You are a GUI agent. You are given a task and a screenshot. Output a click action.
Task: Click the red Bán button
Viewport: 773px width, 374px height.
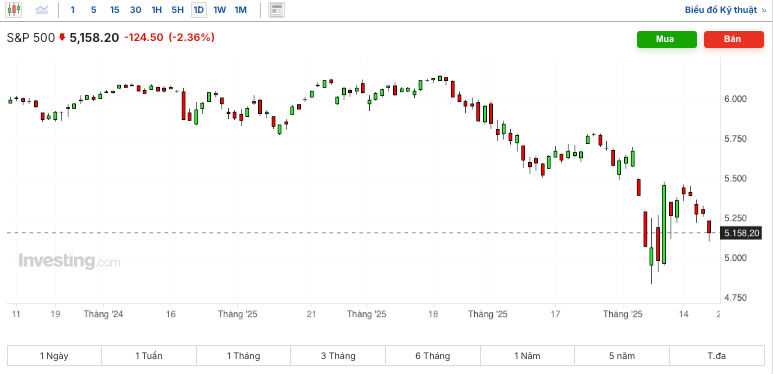pyautogui.click(x=734, y=39)
